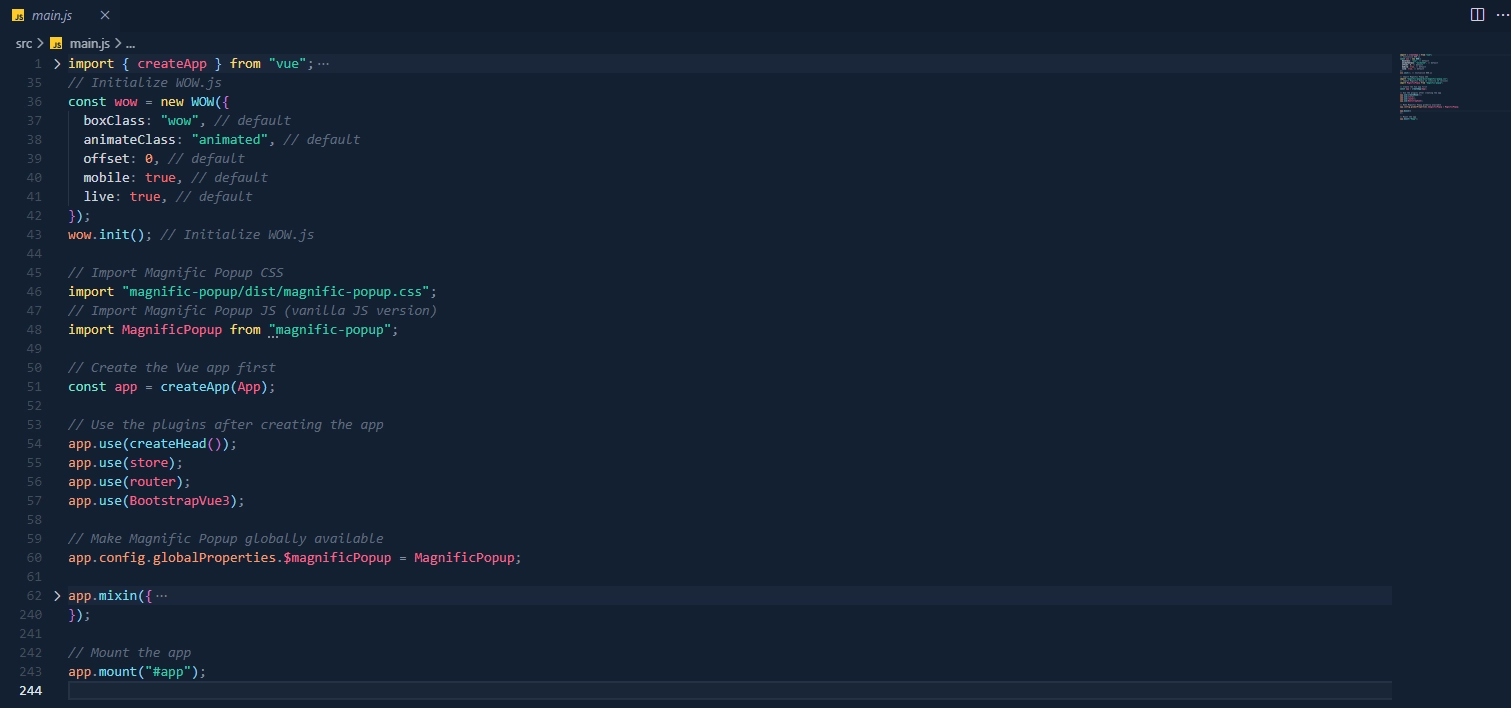Open the breadcrumb symbol ellipsis
Image resolution: width=1511 pixels, height=708 pixels.
click(x=131, y=43)
